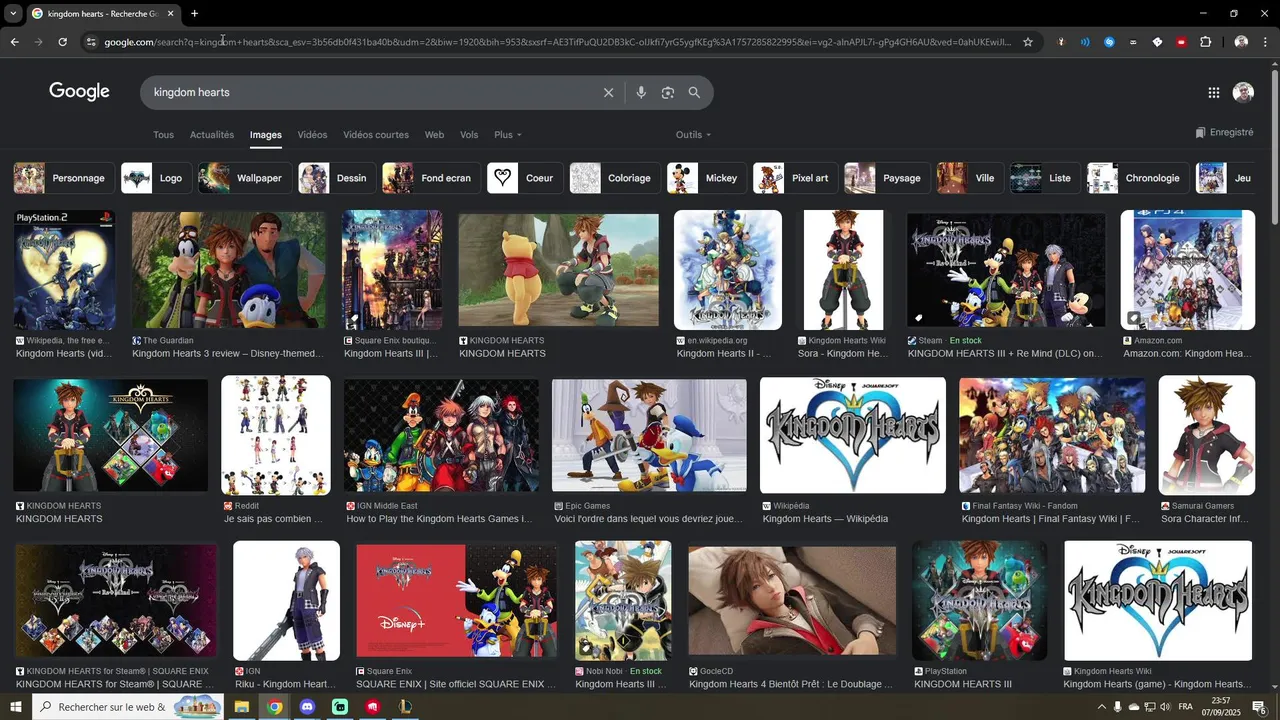Filter images by Chronologie chip
This screenshot has width=1280, height=720.
pyautogui.click(x=1138, y=178)
